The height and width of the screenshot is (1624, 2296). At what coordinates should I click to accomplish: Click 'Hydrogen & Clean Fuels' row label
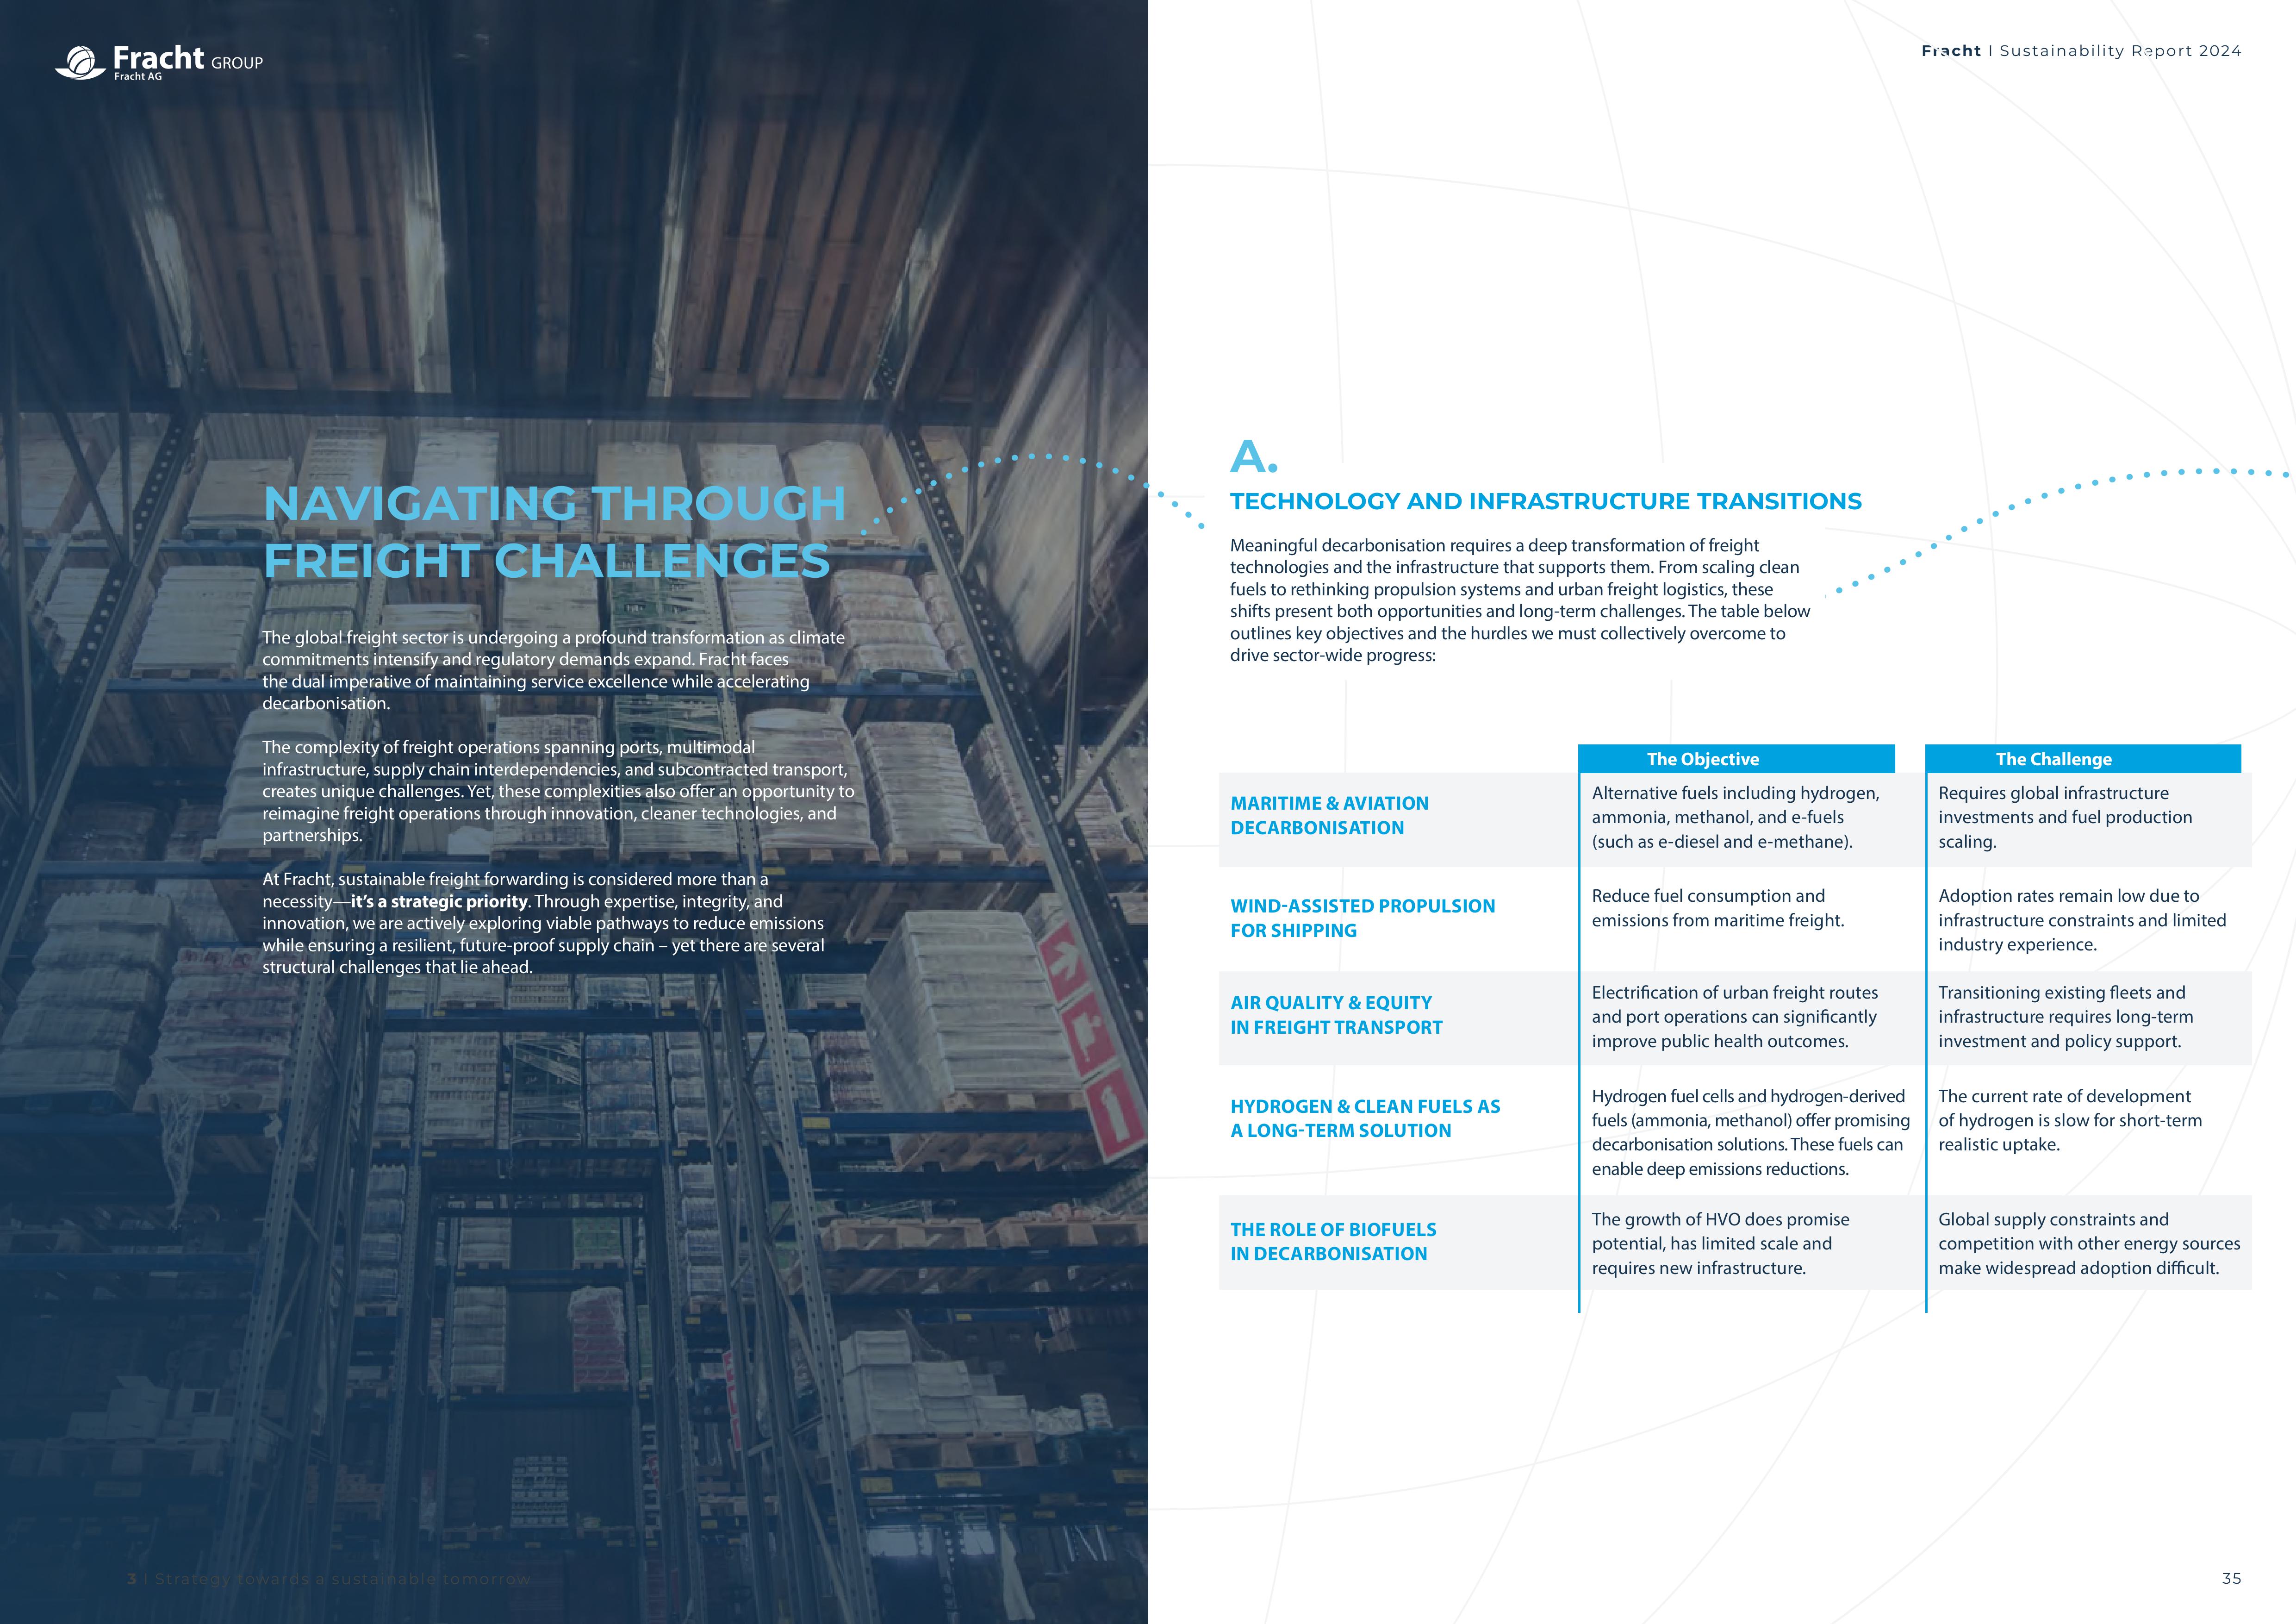[1365, 1118]
